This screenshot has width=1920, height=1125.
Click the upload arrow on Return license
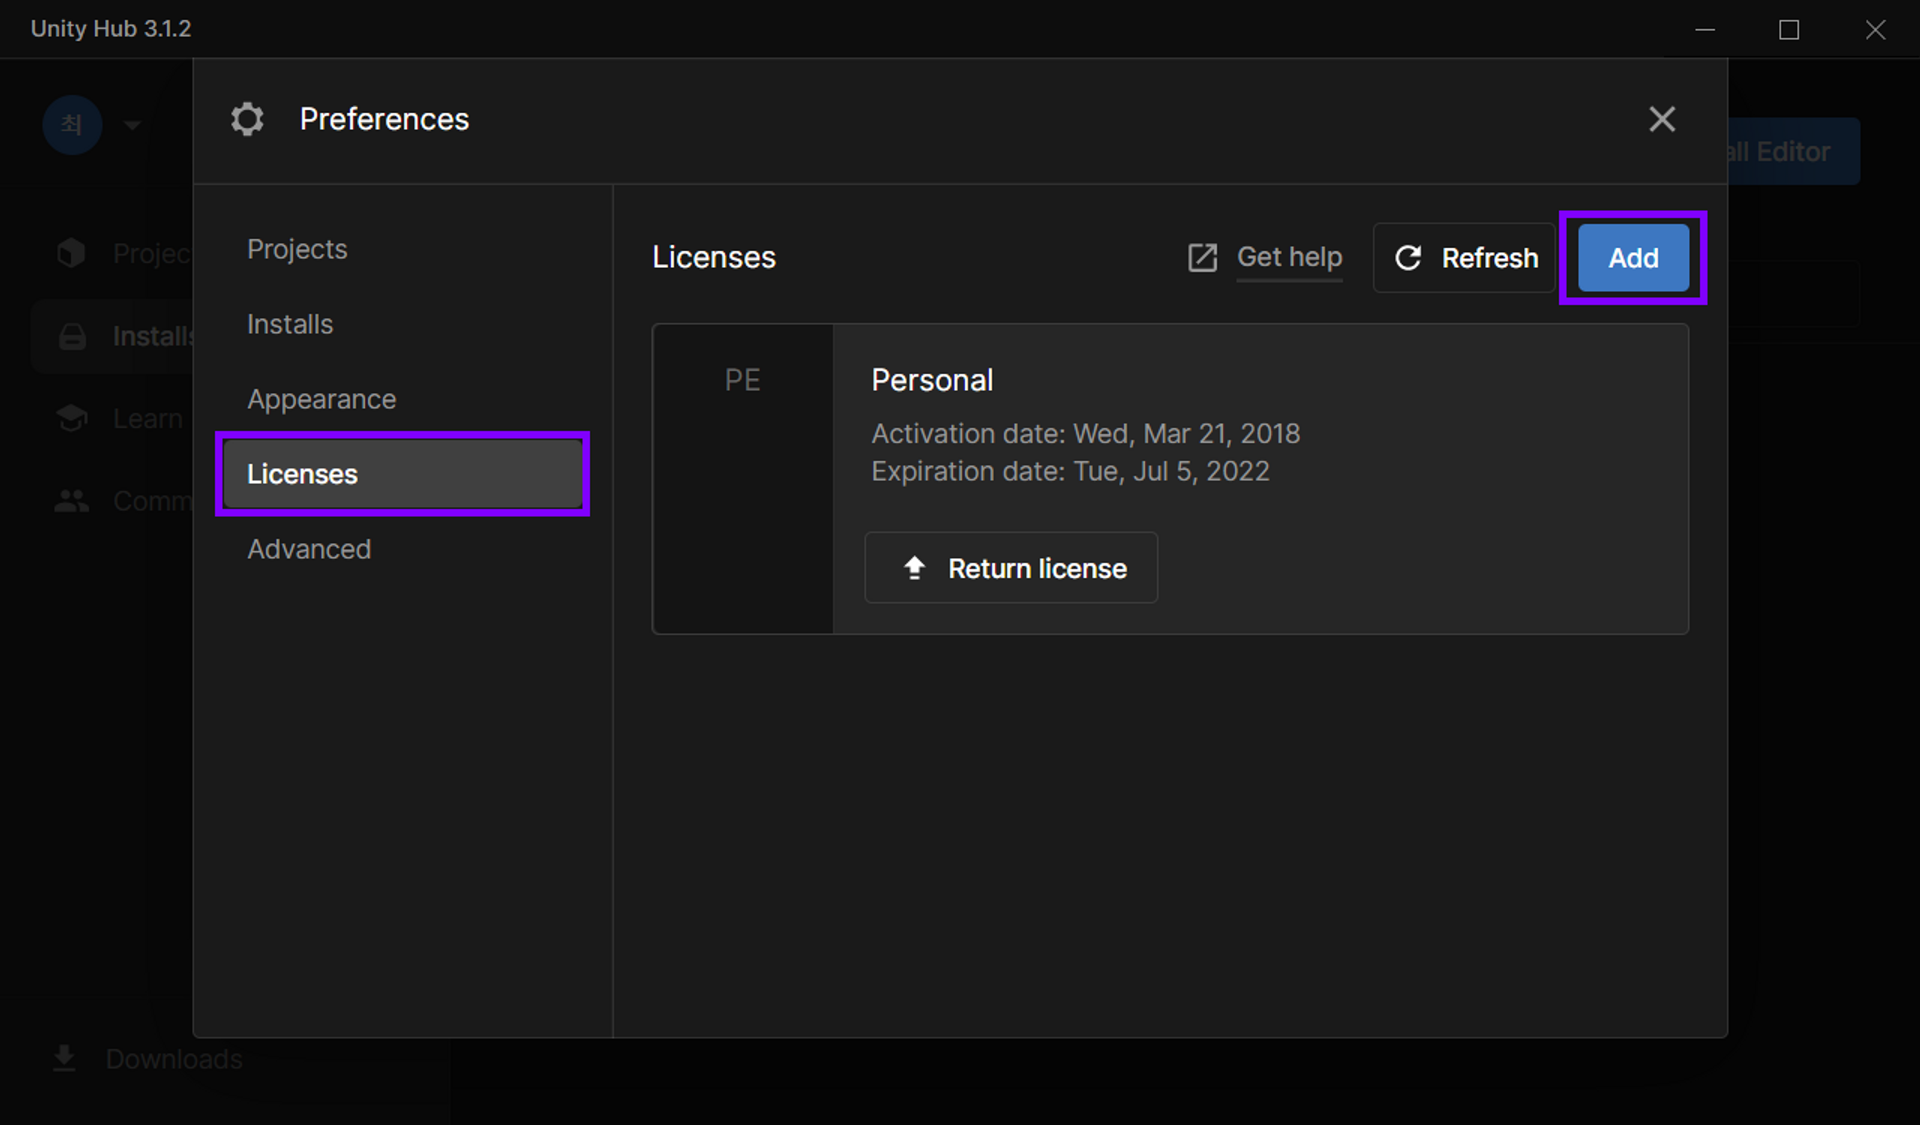(914, 568)
